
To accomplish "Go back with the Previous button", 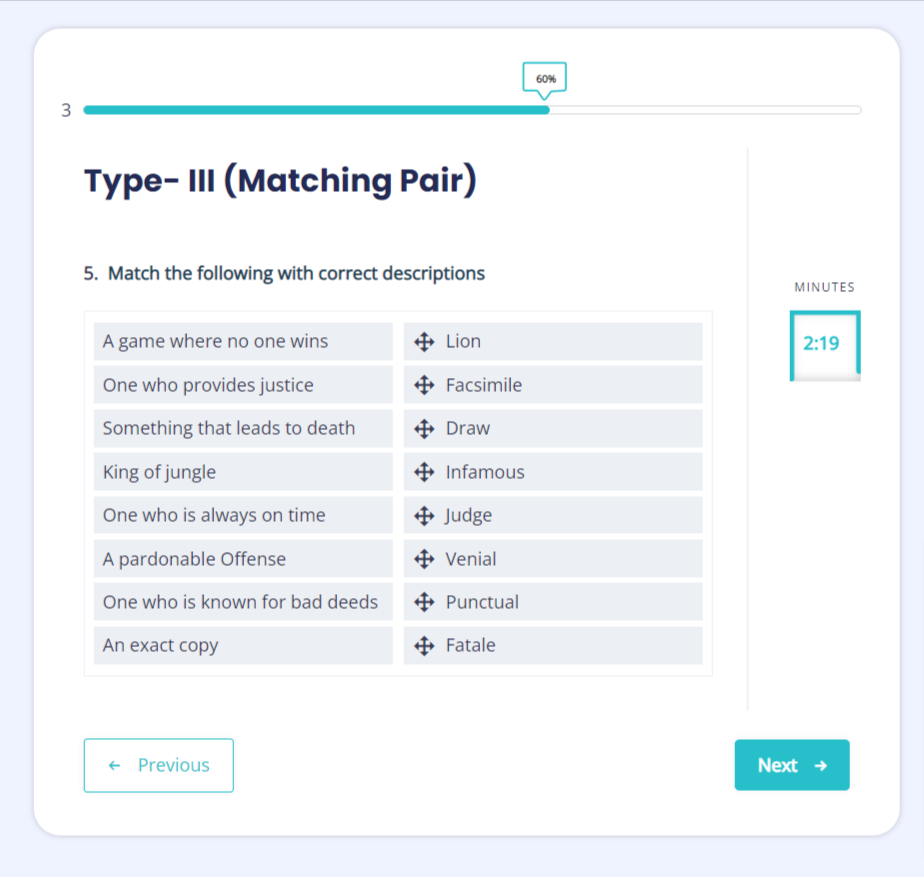I will click(x=158, y=765).
